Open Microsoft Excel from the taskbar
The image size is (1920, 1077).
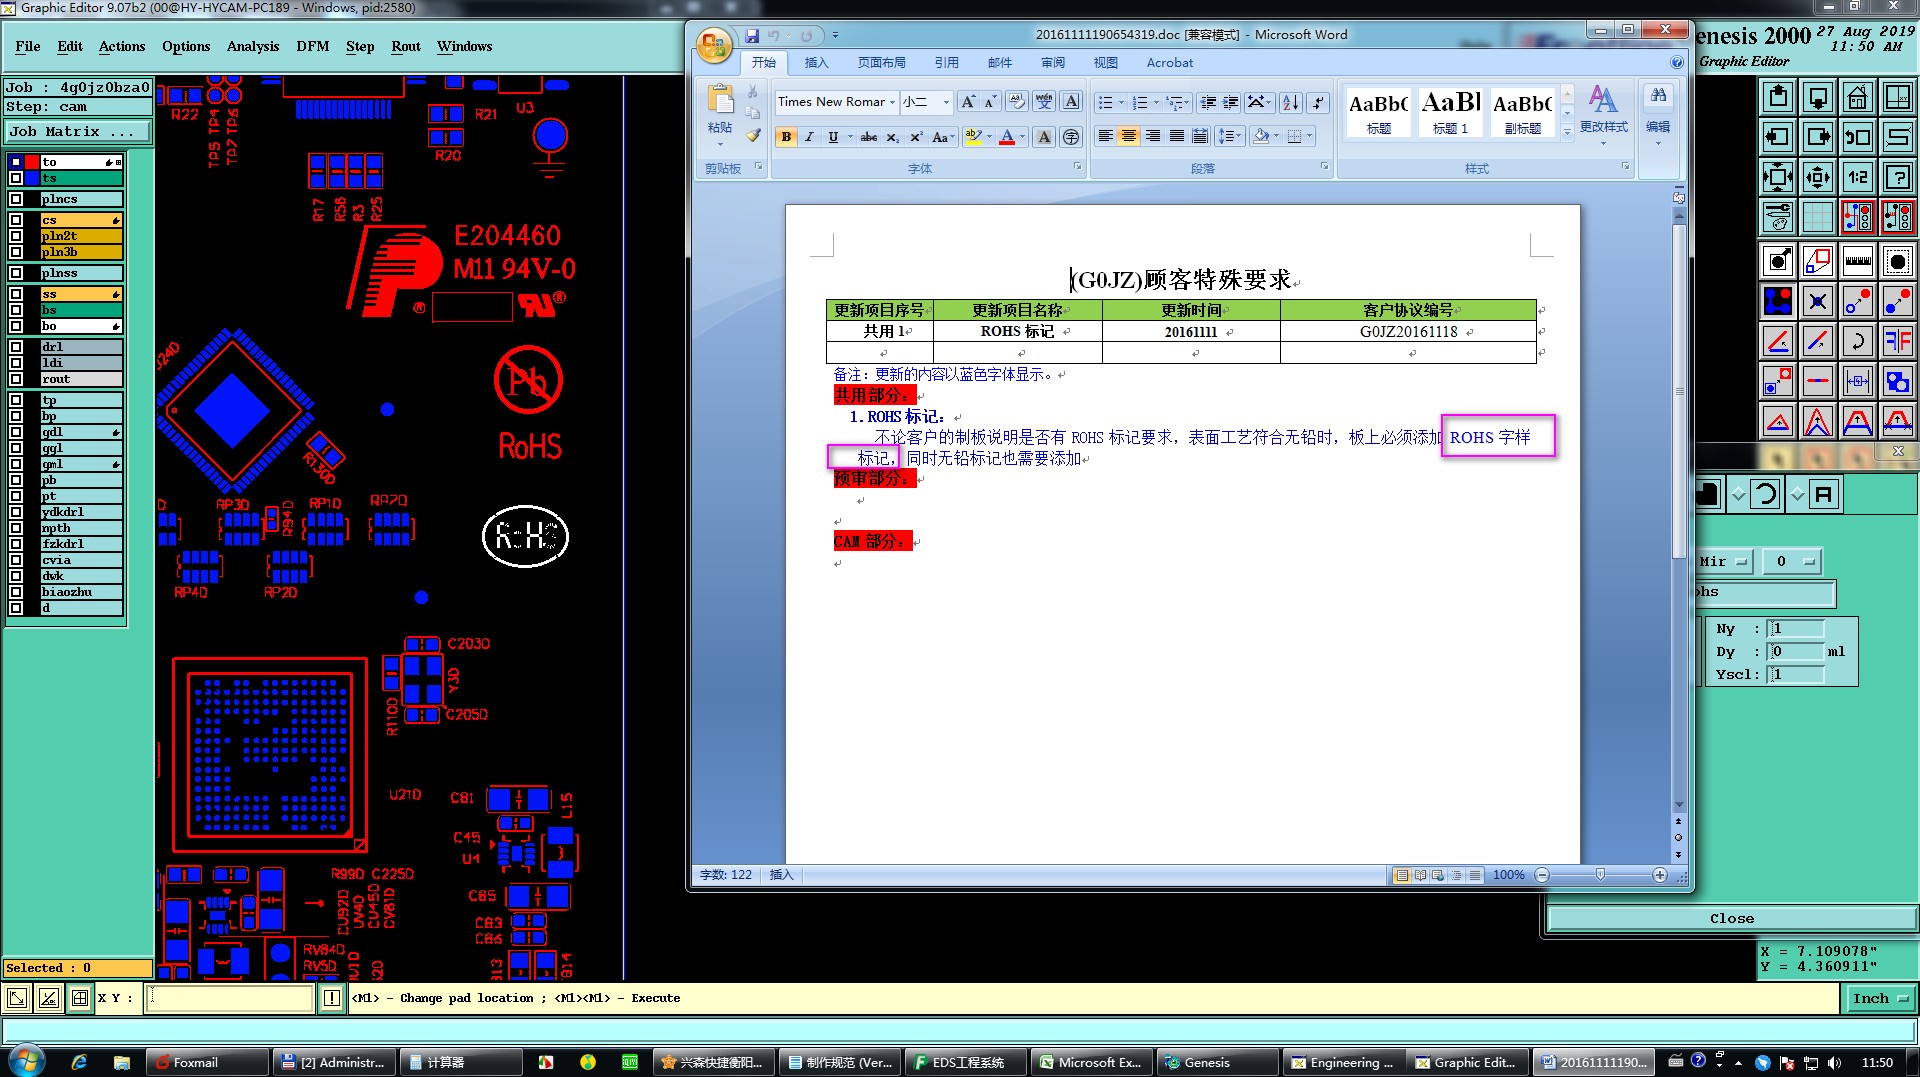[1091, 1062]
